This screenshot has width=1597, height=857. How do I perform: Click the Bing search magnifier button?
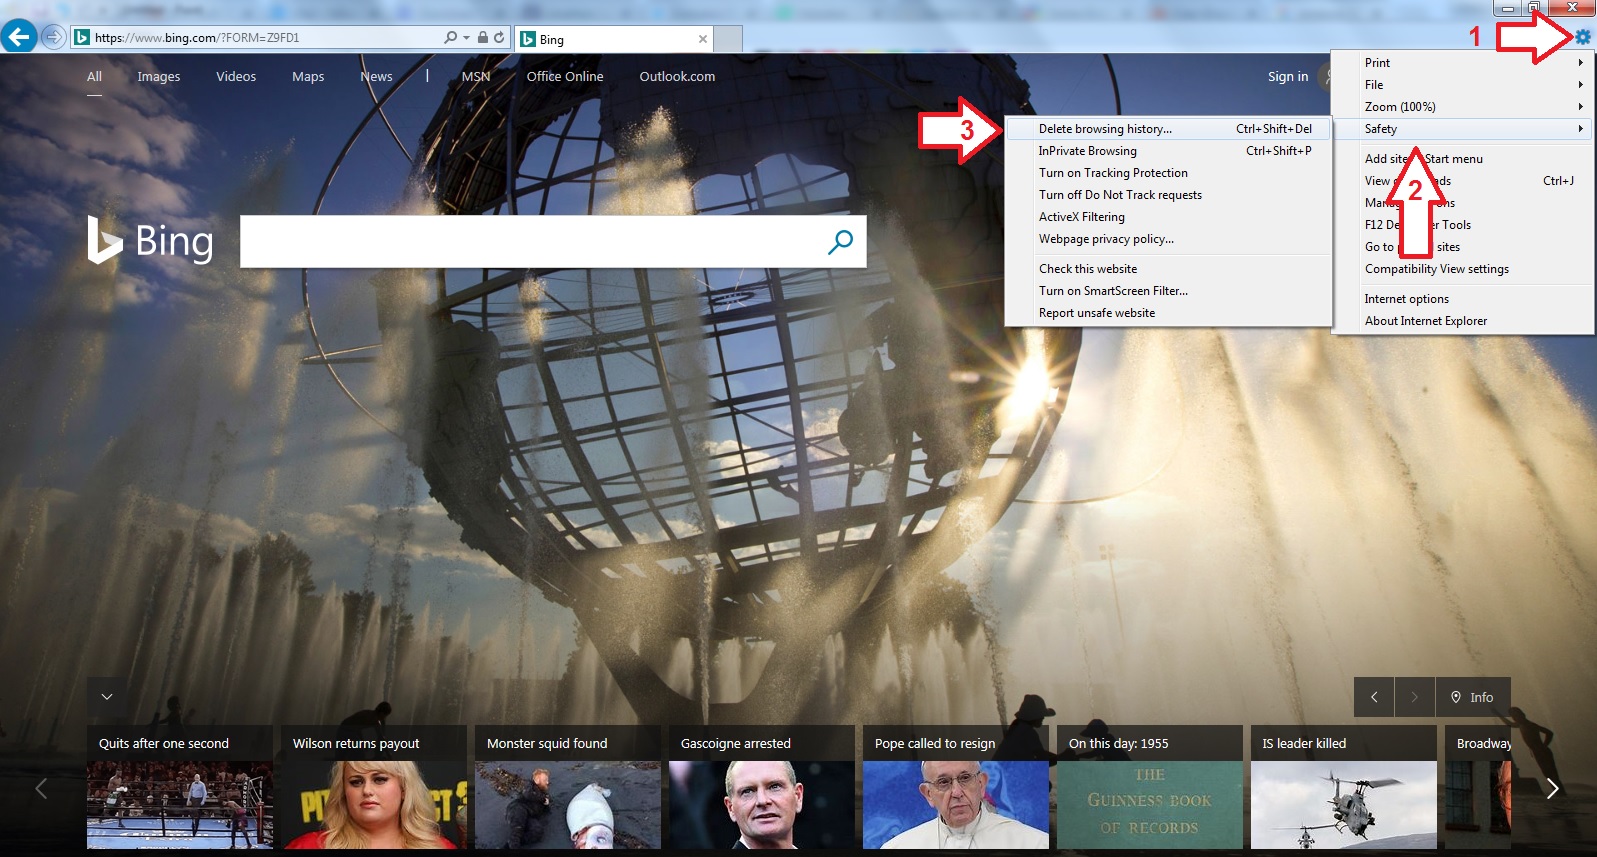point(841,241)
